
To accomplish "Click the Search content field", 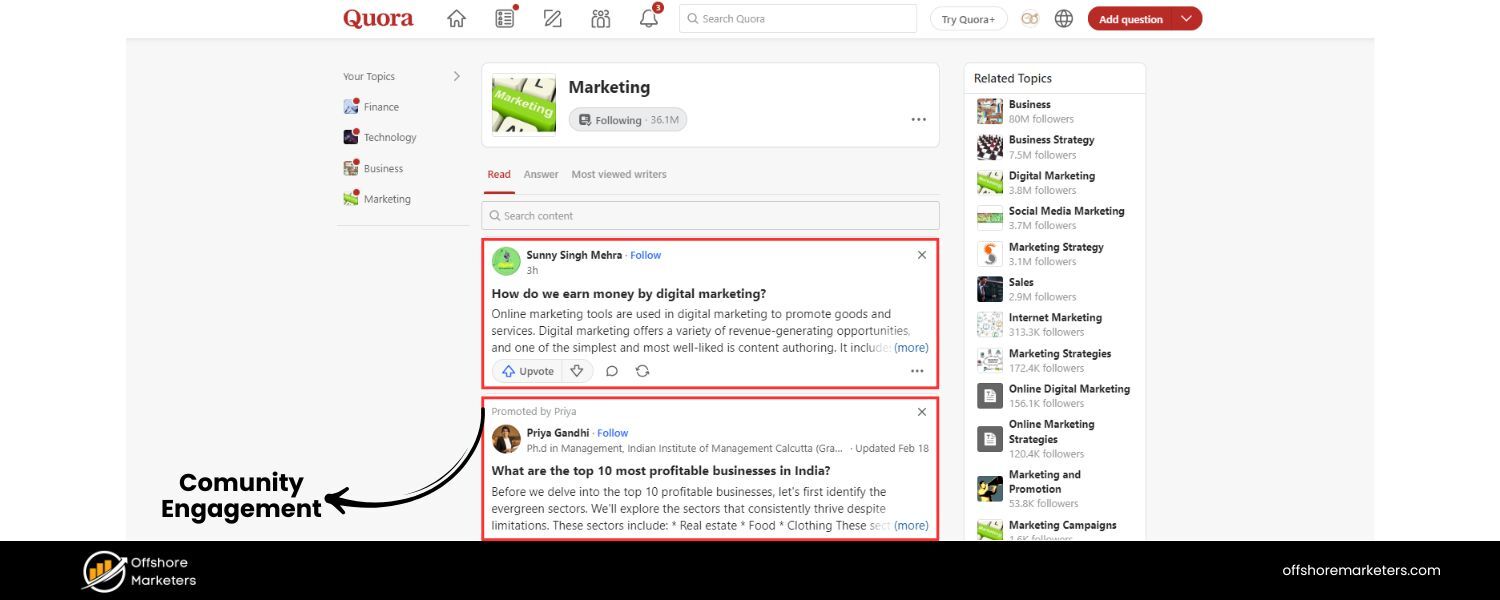I will (x=710, y=216).
